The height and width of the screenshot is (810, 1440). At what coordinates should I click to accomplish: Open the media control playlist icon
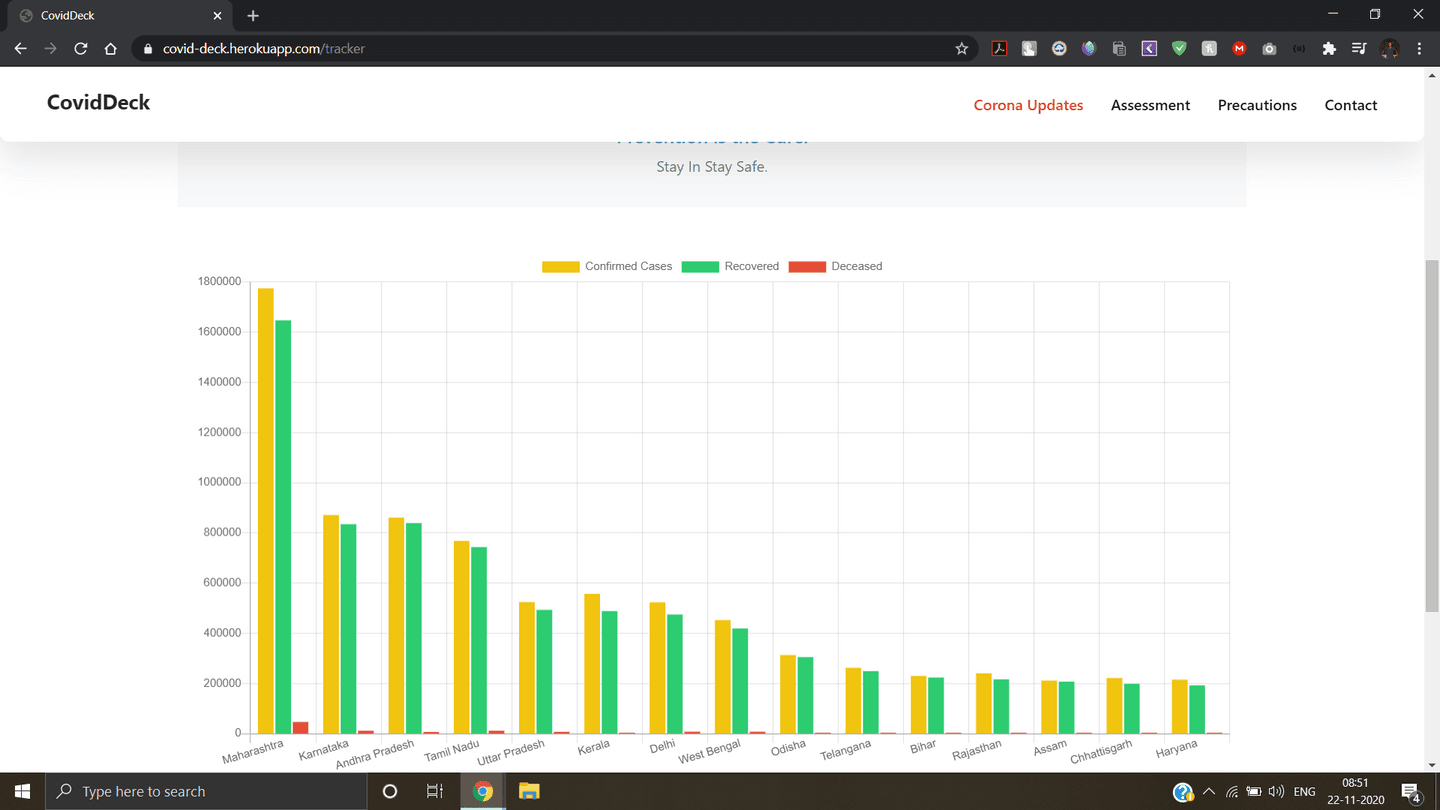1359,48
